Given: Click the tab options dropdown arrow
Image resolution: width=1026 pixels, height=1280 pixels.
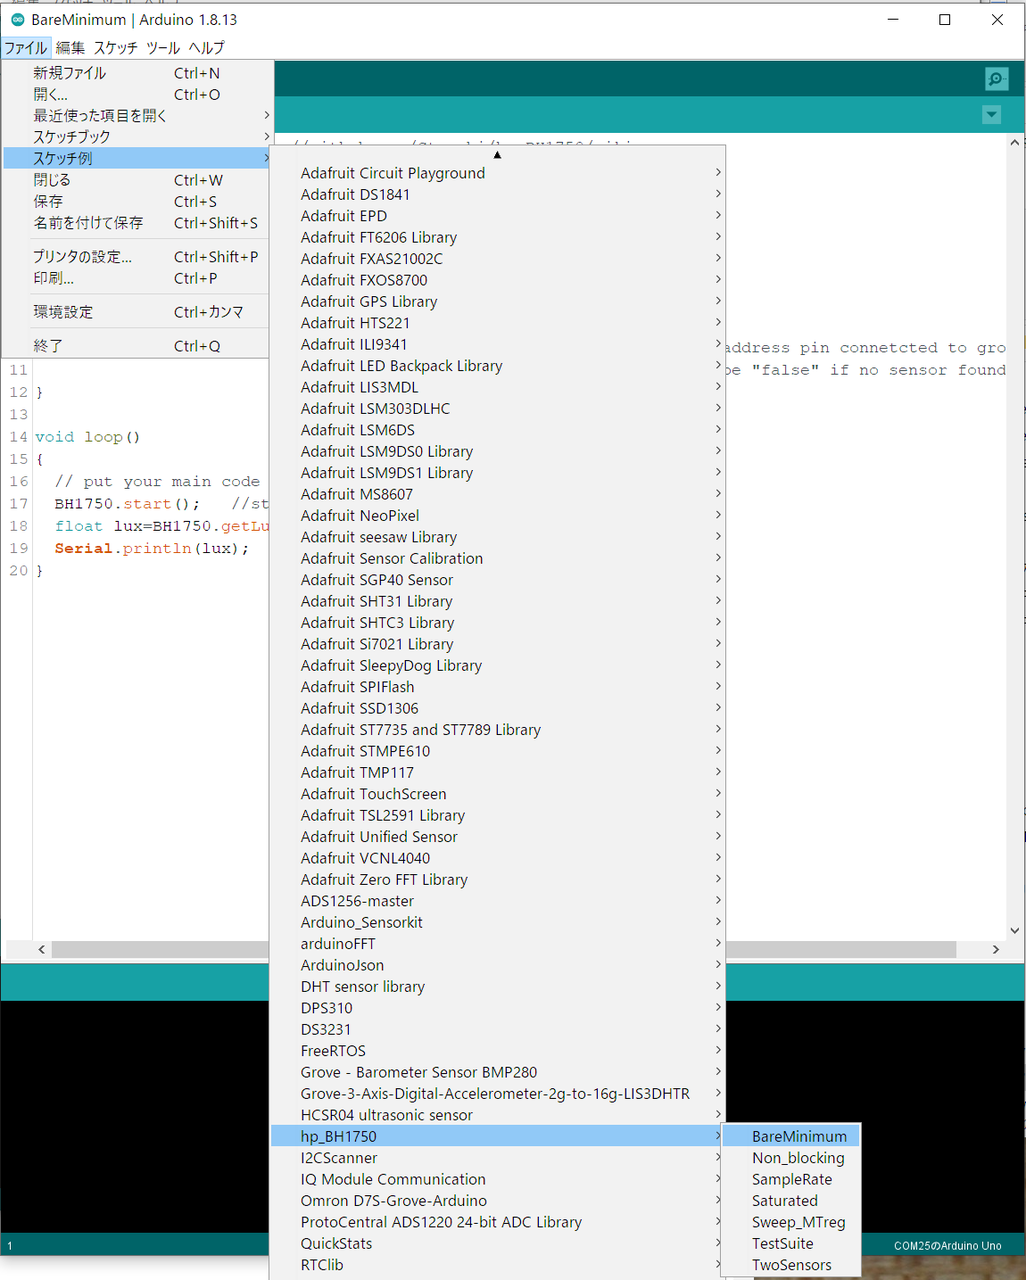Looking at the screenshot, I should click(991, 115).
